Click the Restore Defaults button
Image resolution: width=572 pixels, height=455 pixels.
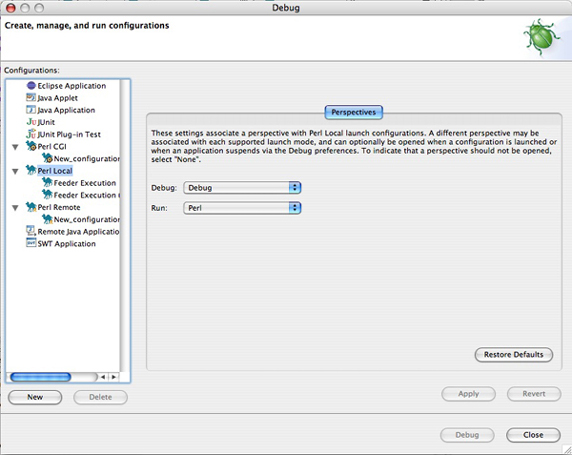[514, 354]
